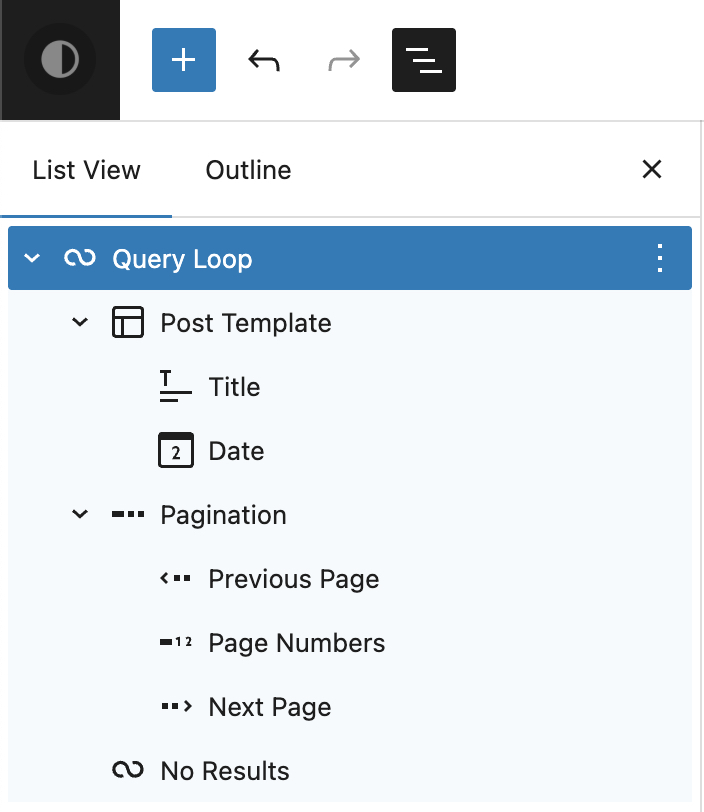
Task: Select the No Results block icon
Action: (128, 770)
